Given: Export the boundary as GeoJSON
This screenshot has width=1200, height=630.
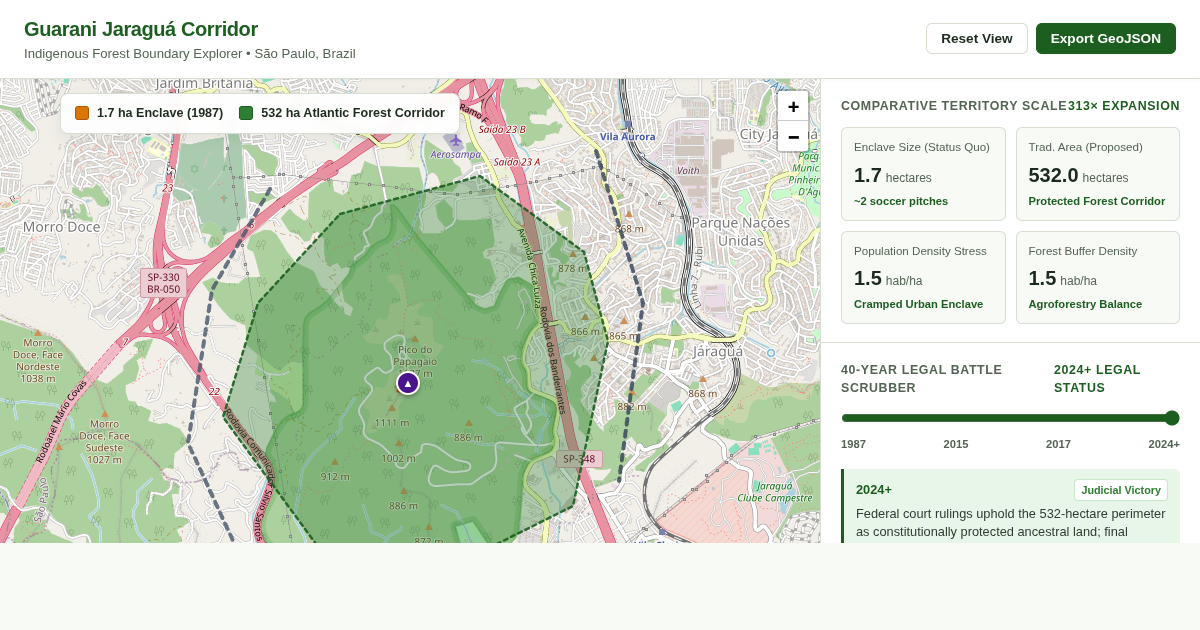Looking at the screenshot, I should click(x=1106, y=38).
